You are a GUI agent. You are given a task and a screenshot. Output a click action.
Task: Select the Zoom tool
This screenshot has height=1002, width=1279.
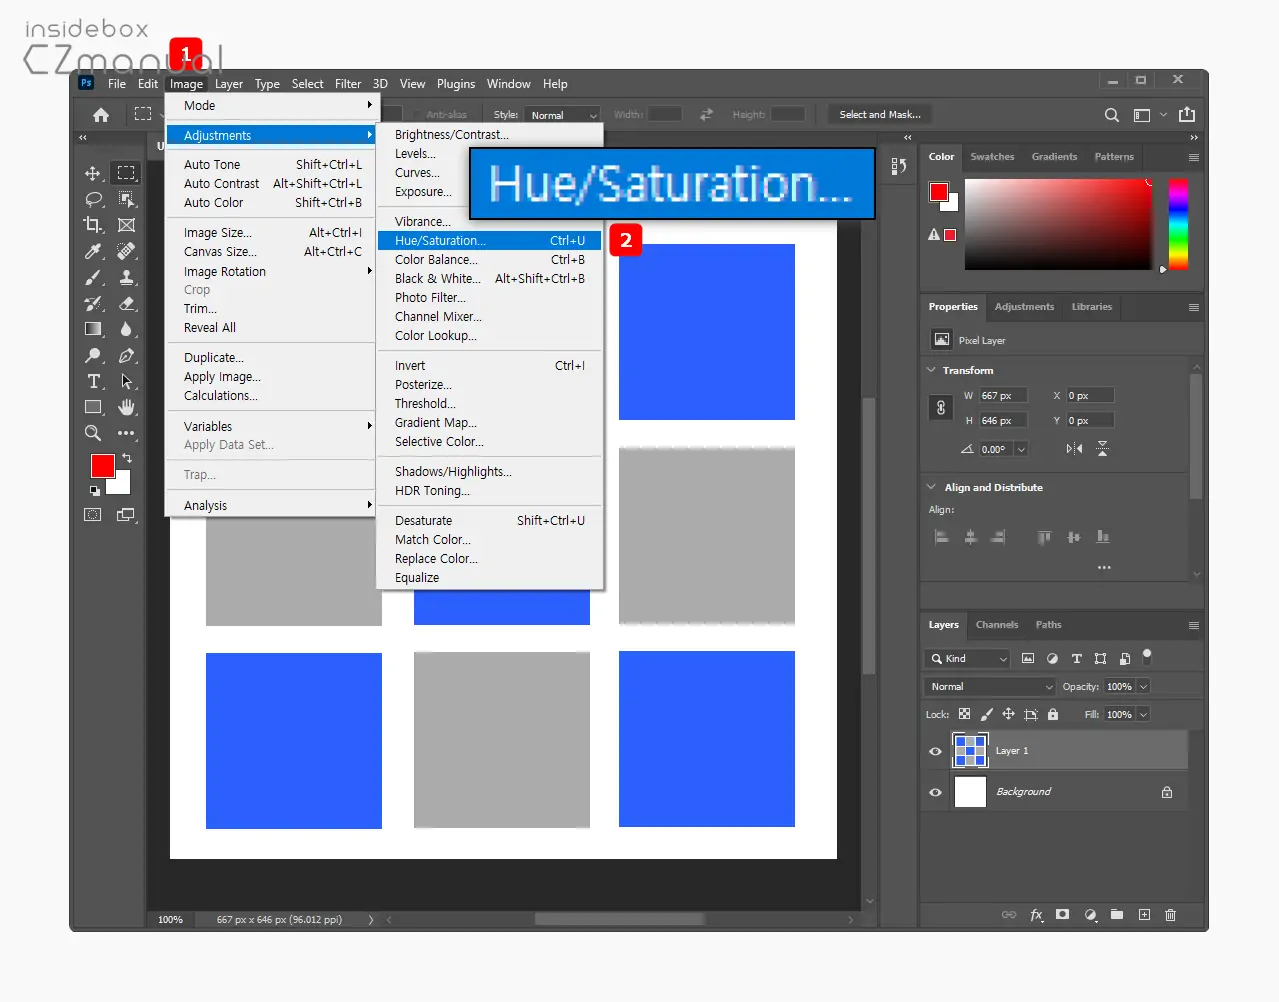(93, 433)
